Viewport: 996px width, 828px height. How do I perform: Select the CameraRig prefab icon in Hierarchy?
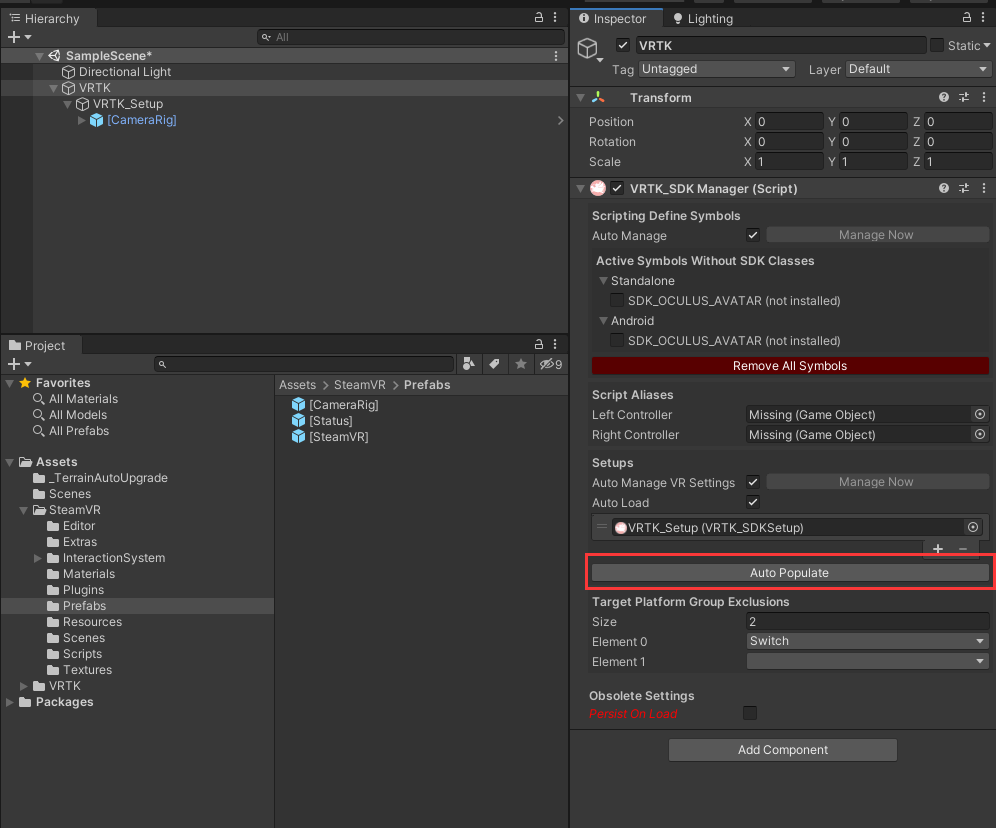(97, 120)
